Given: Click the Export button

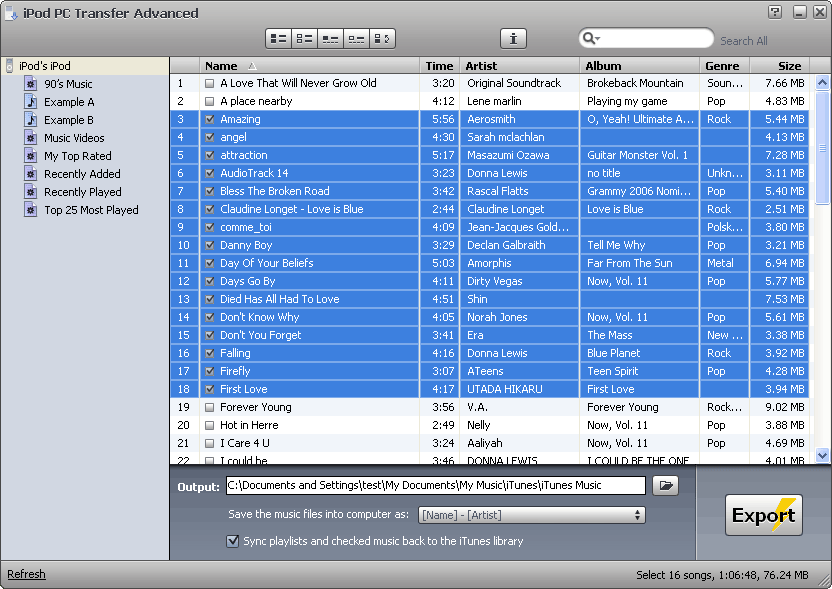Looking at the screenshot, I should click(x=763, y=515).
